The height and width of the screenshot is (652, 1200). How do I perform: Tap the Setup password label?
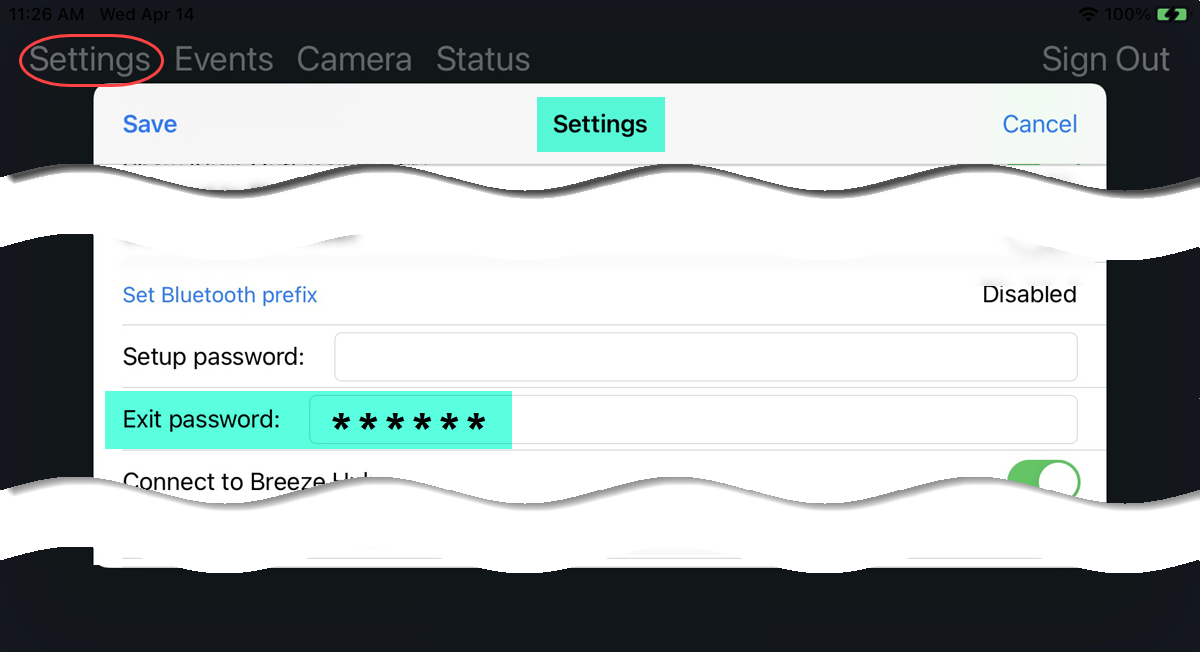click(x=213, y=356)
